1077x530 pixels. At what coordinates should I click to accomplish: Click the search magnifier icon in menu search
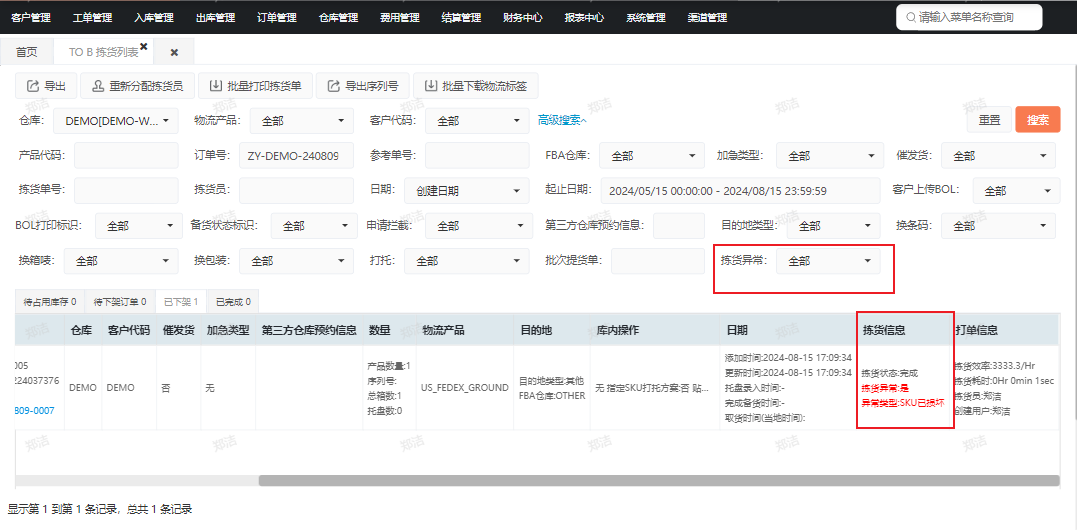click(911, 17)
